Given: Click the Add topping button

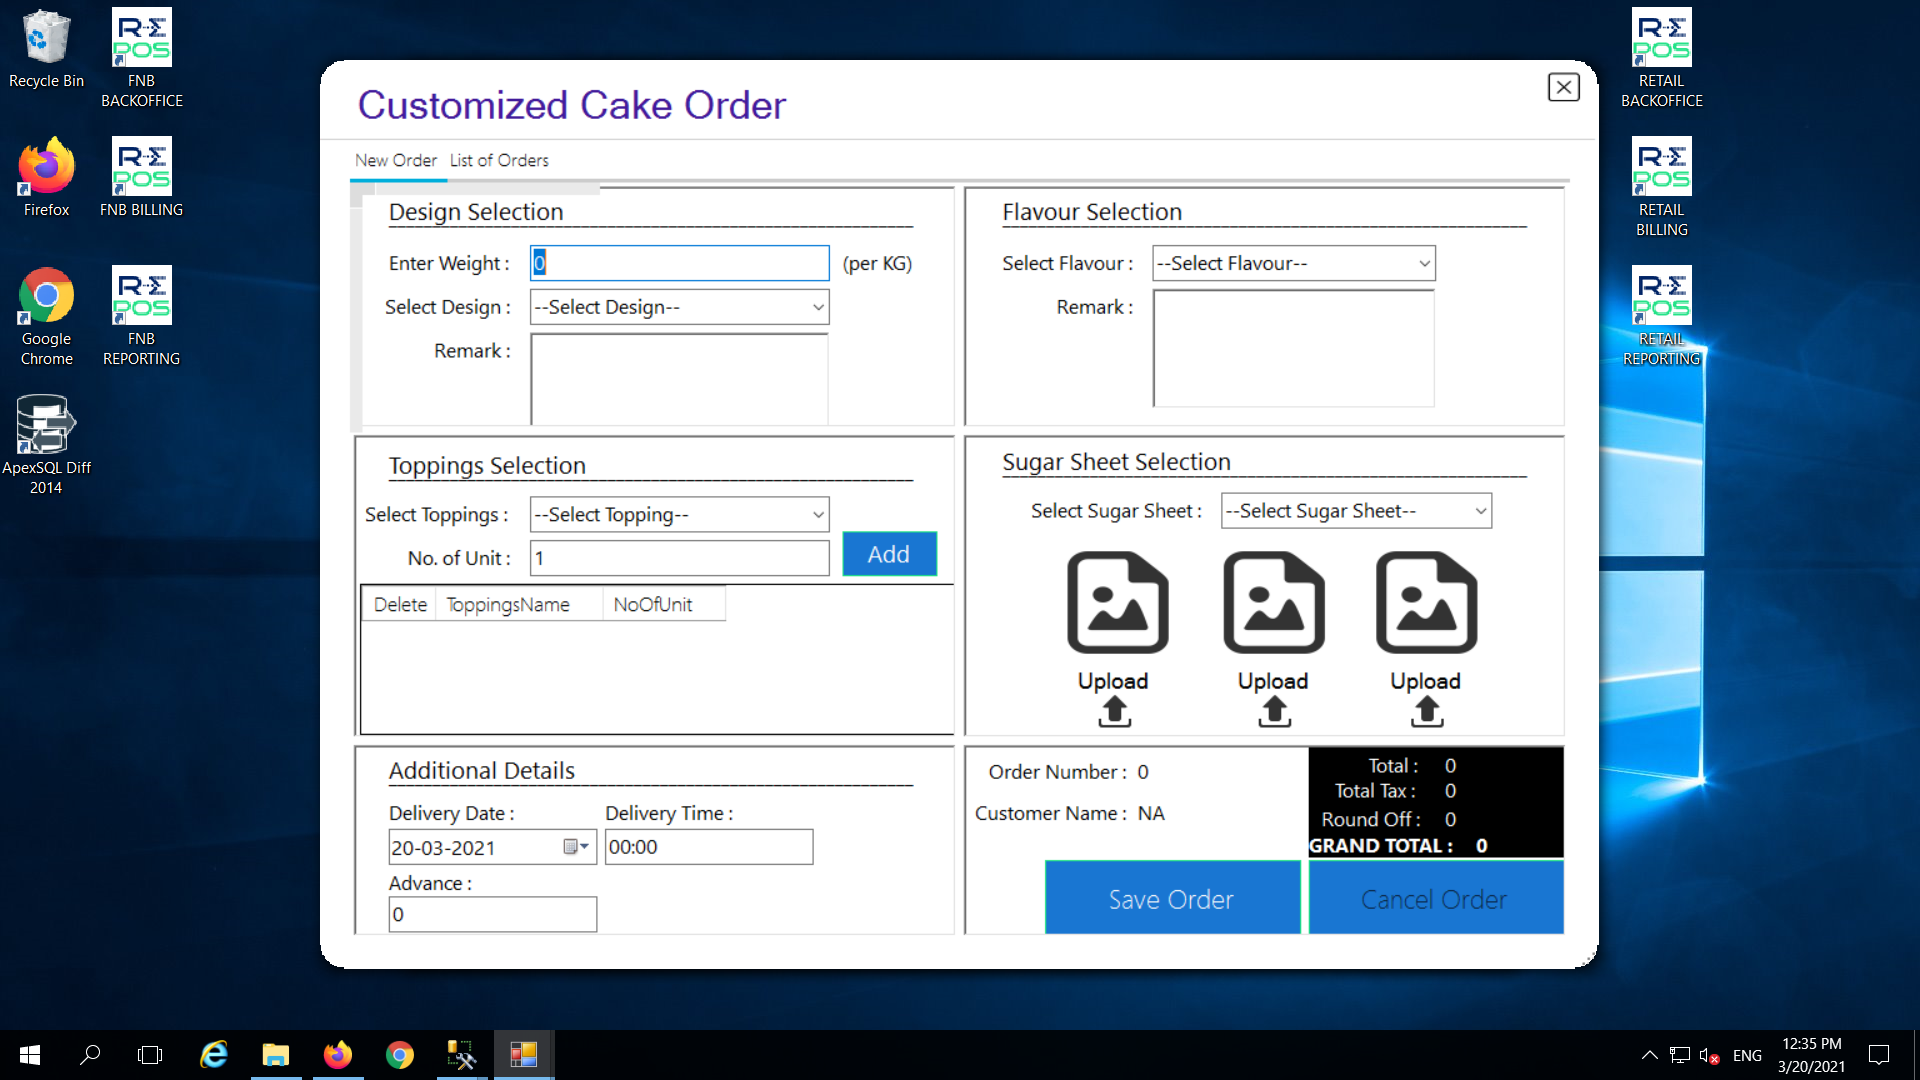Looking at the screenshot, I should click(888, 554).
